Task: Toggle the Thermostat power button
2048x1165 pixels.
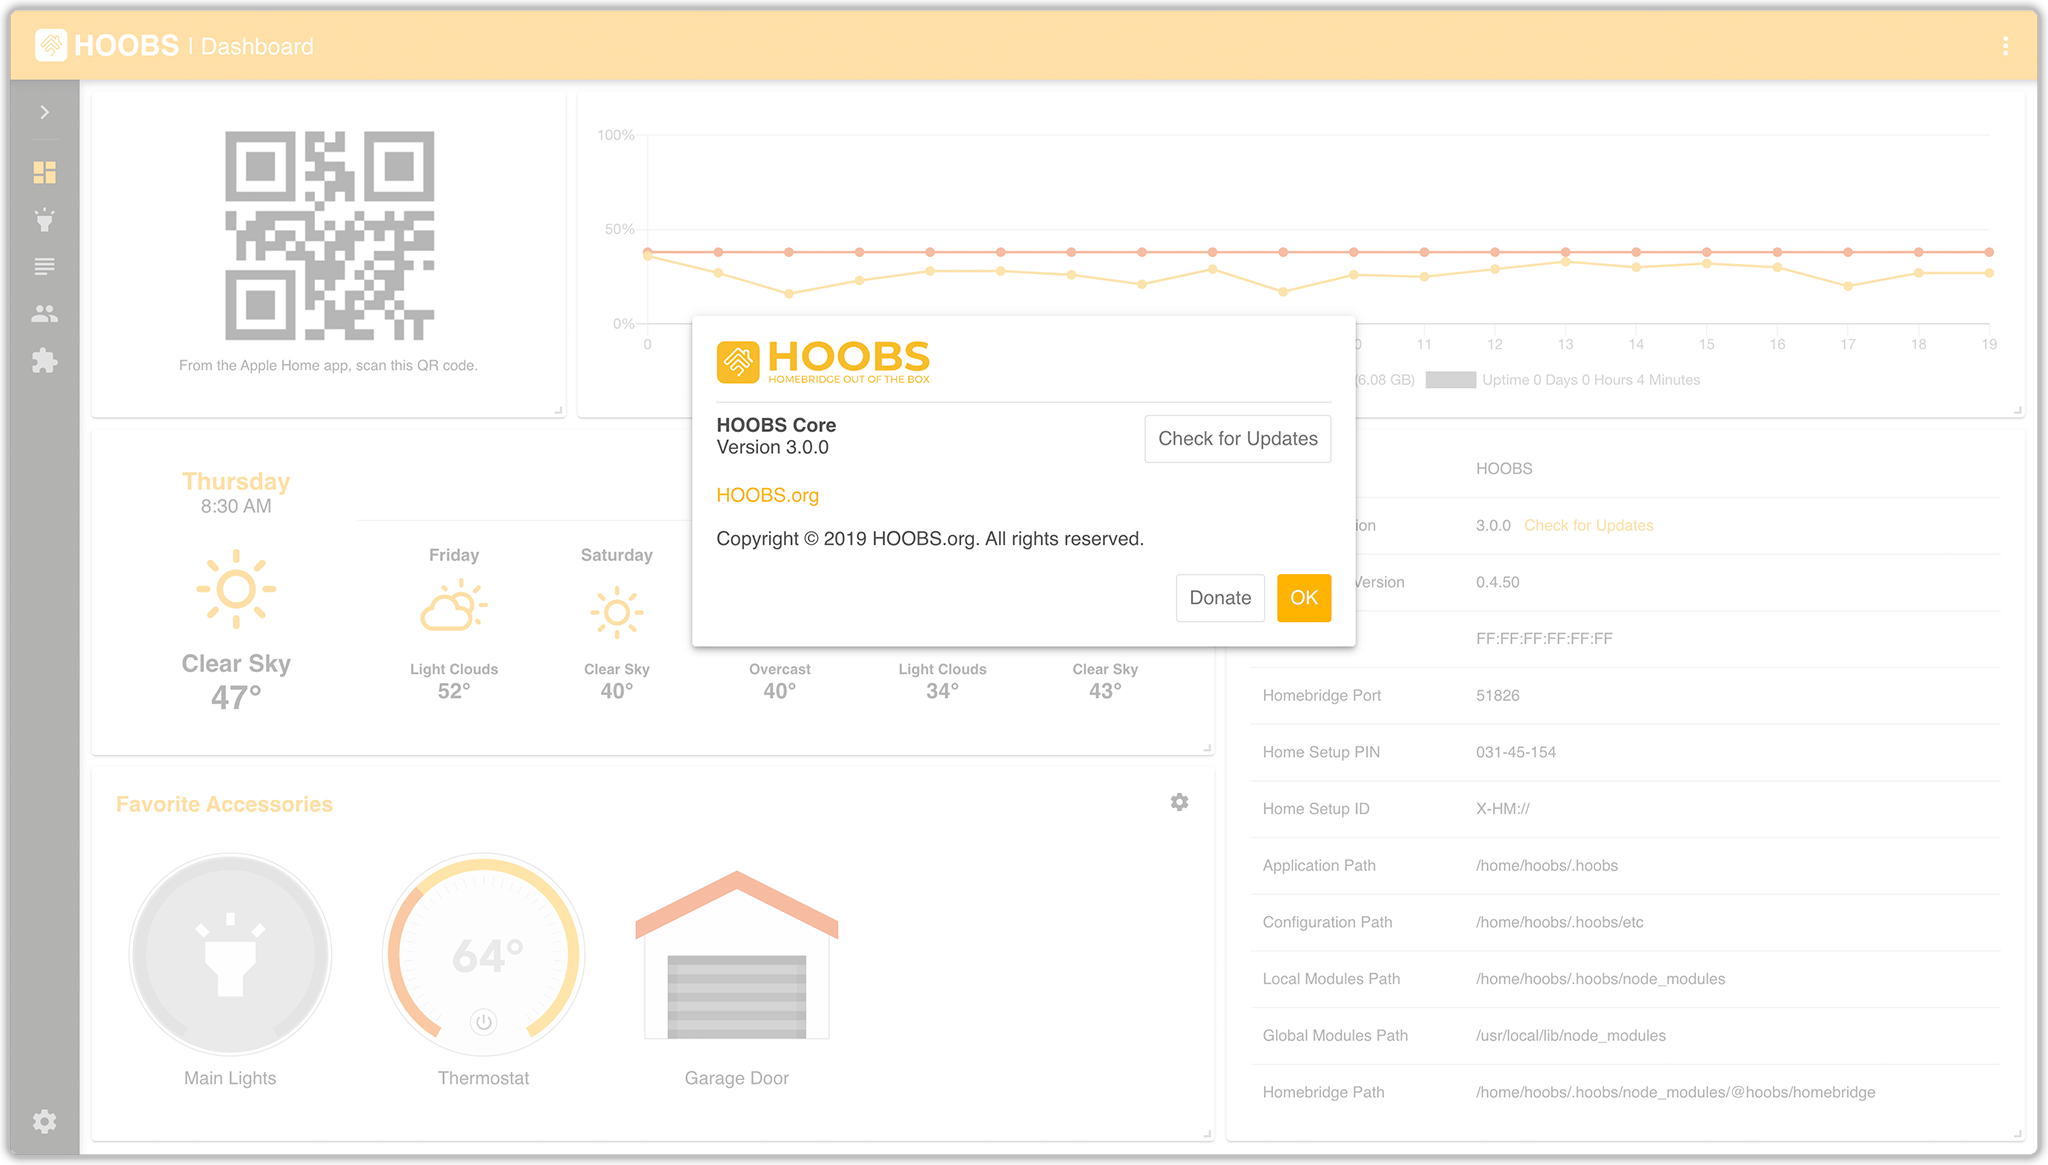Action: point(483,1022)
